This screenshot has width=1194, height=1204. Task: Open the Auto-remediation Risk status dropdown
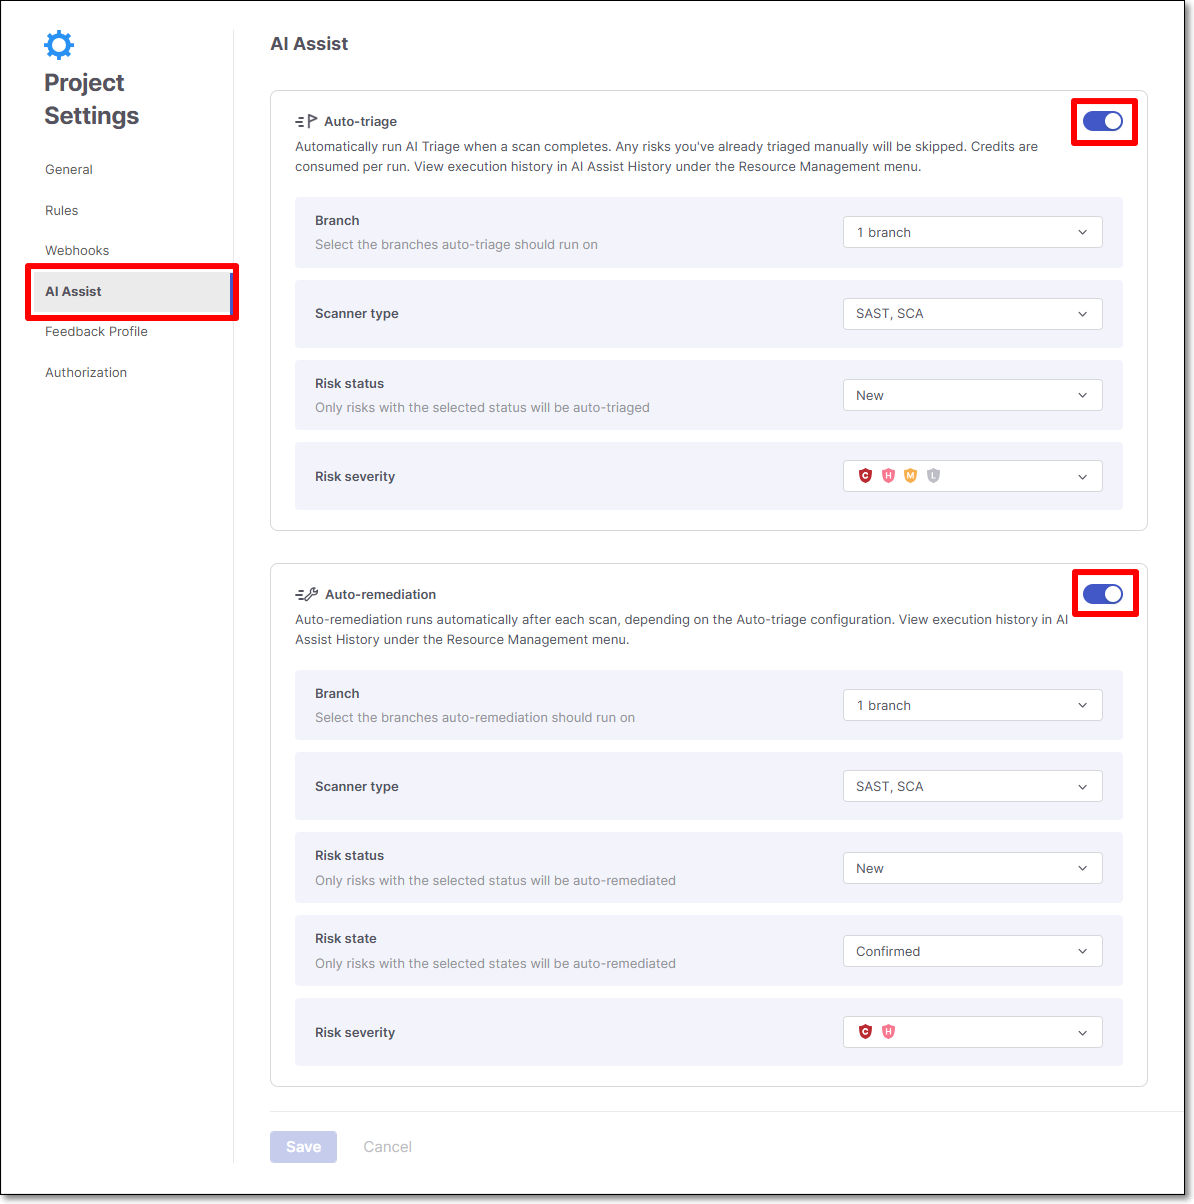point(973,868)
